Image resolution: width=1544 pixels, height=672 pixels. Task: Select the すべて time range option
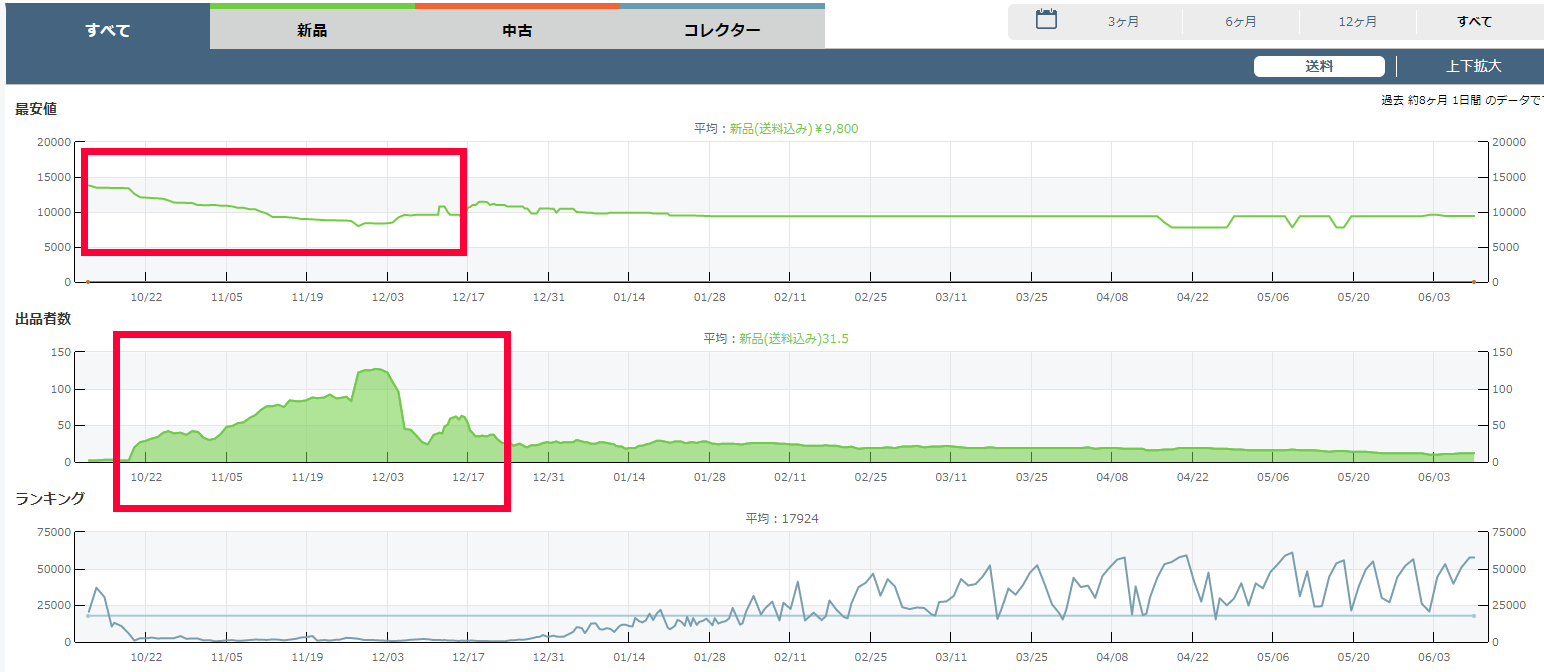[1474, 22]
